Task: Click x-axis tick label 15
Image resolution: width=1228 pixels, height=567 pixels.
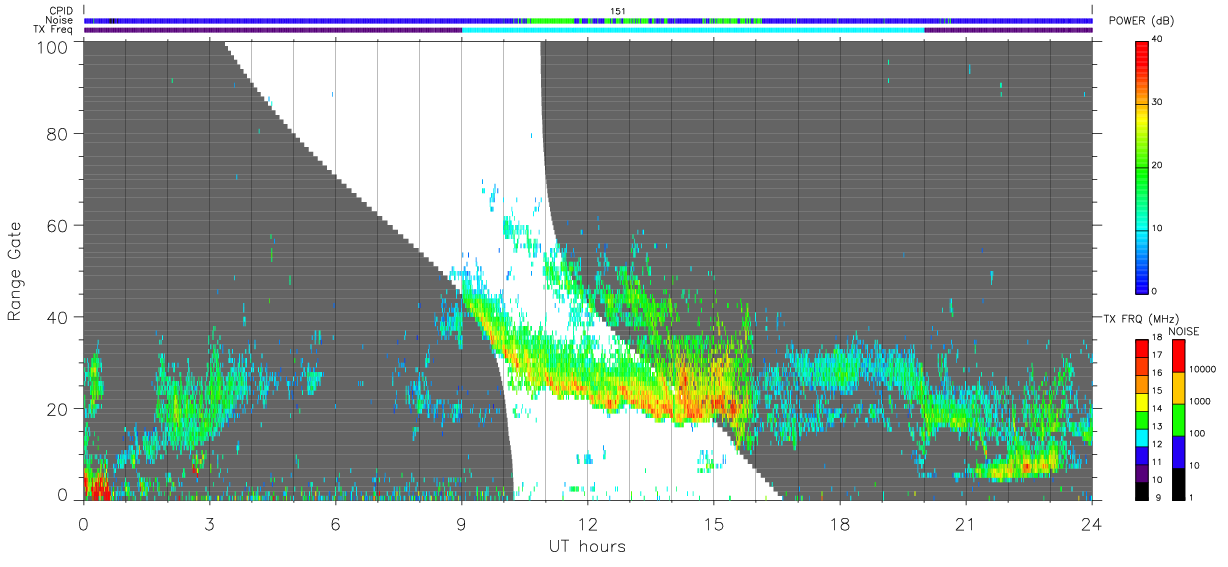Action: point(713,523)
